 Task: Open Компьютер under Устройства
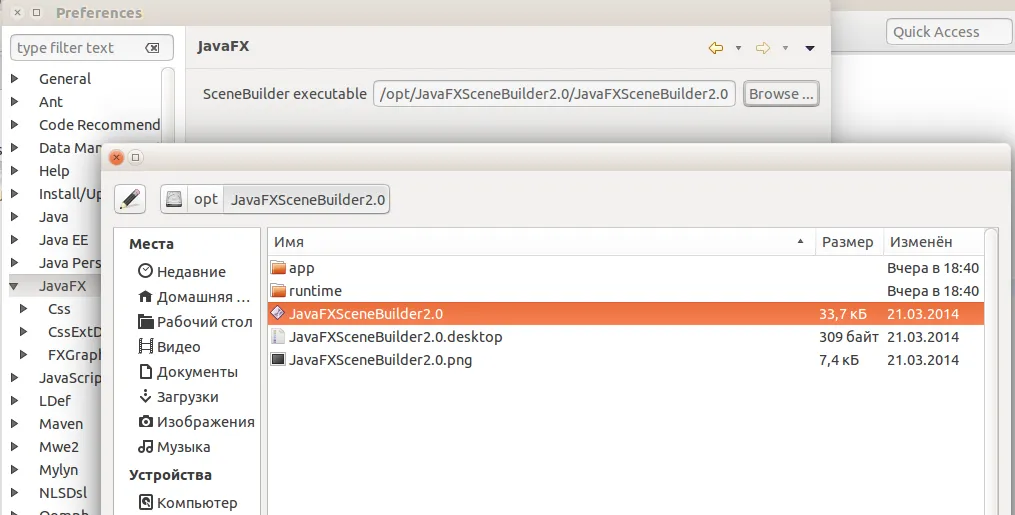point(197,503)
